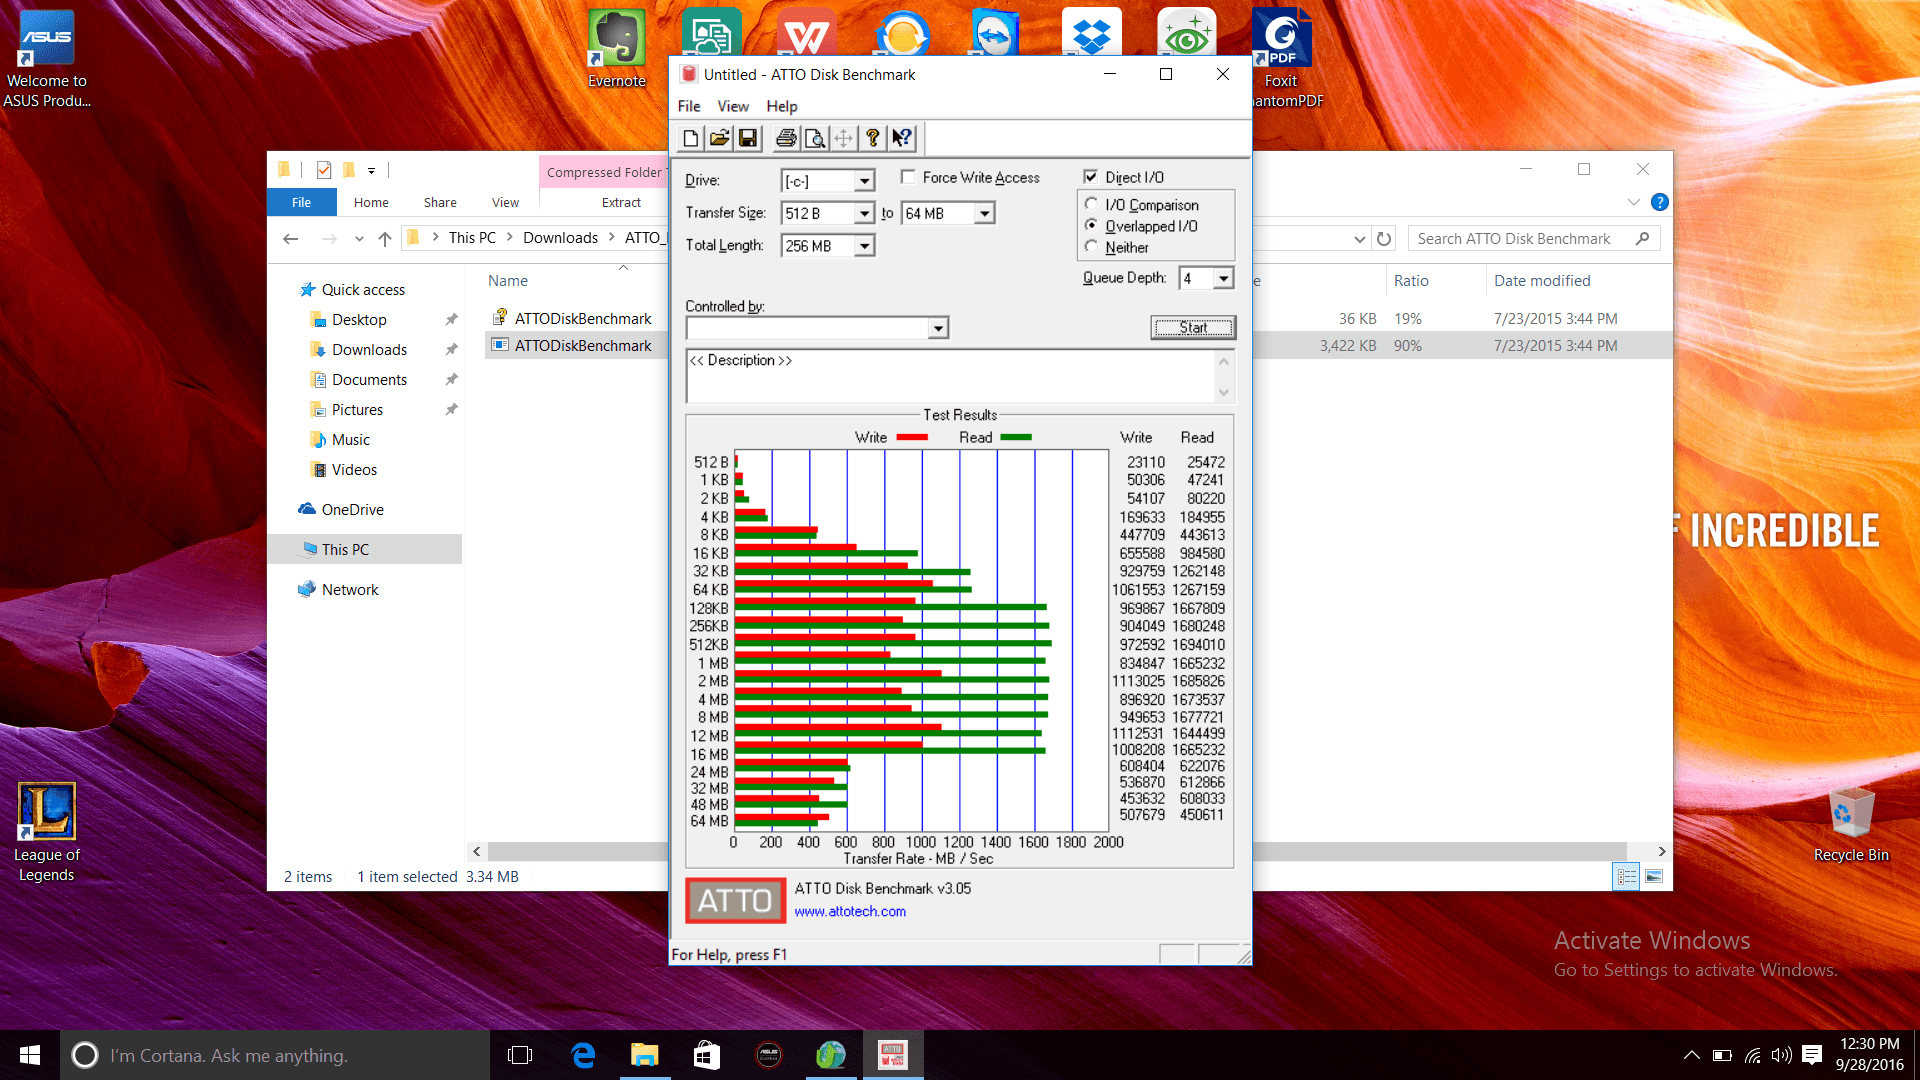Open the Help menu

coord(781,106)
